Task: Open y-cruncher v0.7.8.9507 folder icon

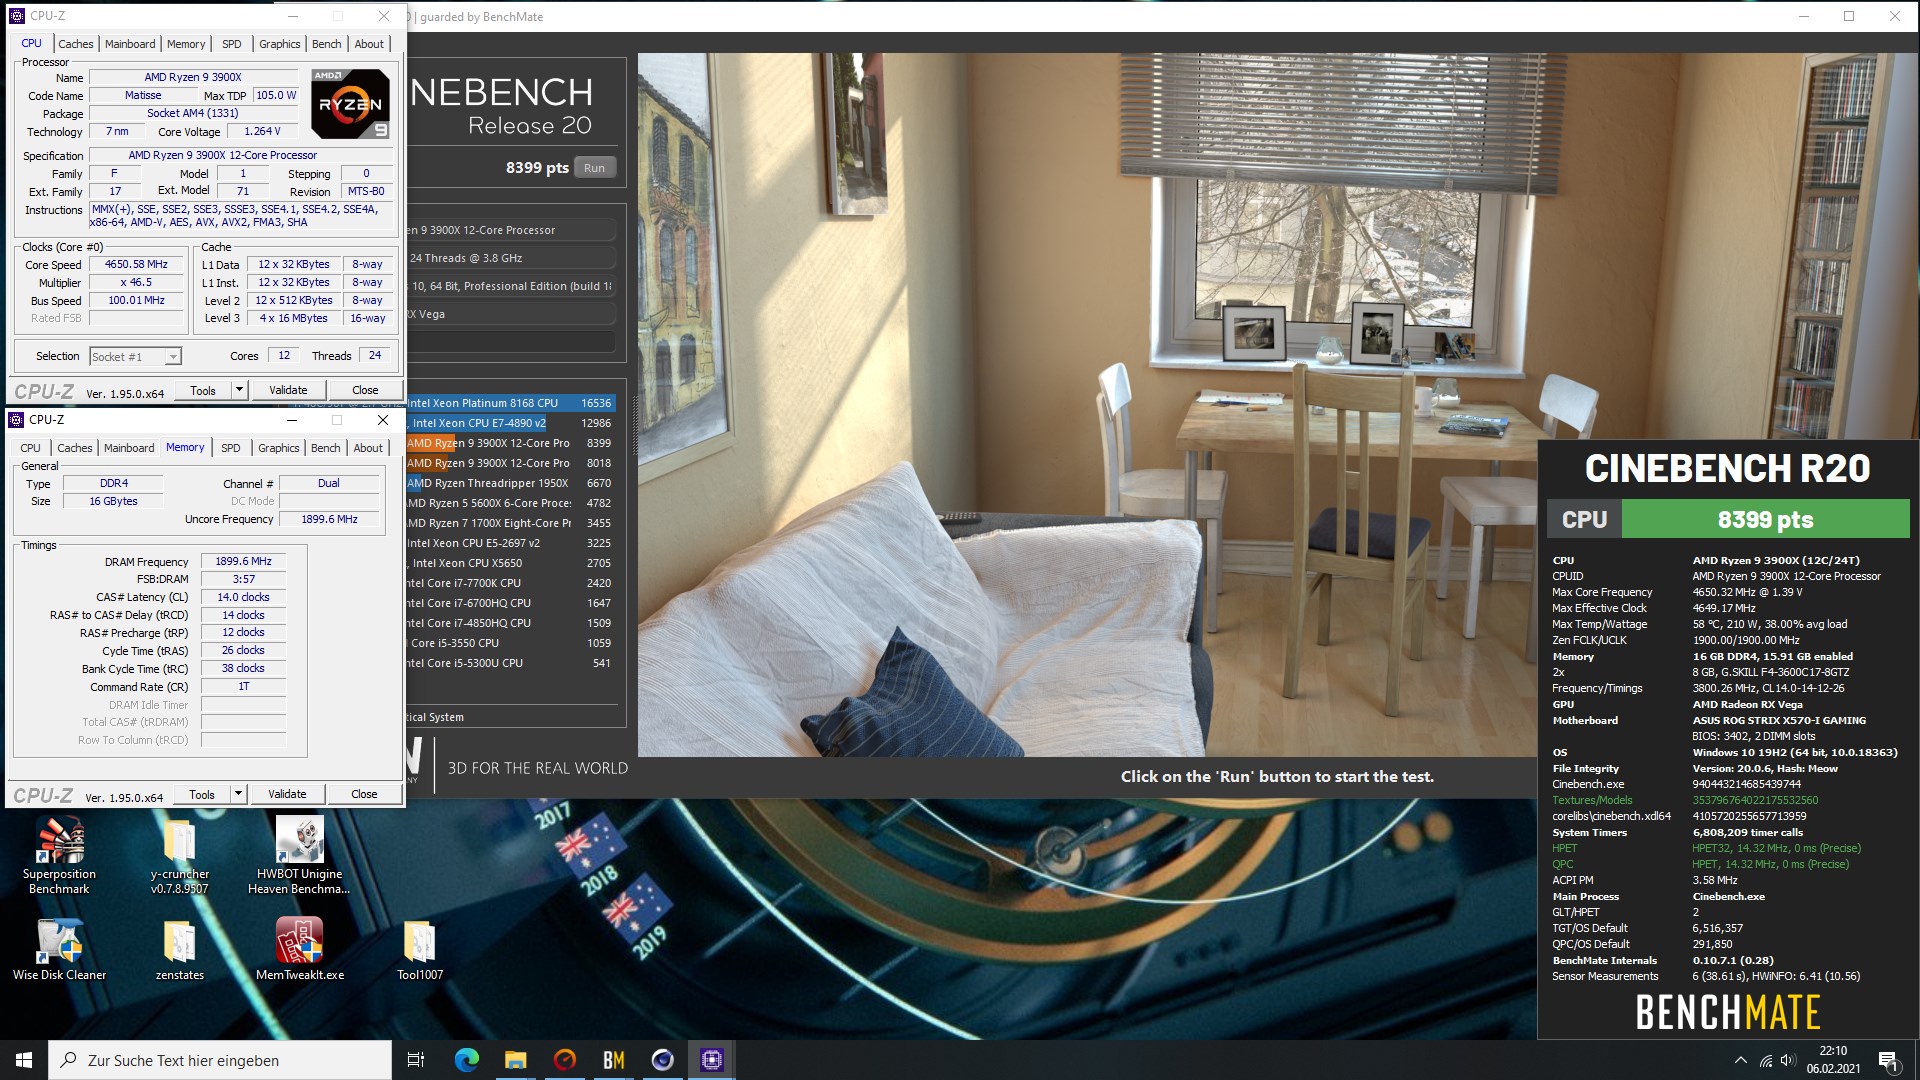Action: tap(180, 855)
